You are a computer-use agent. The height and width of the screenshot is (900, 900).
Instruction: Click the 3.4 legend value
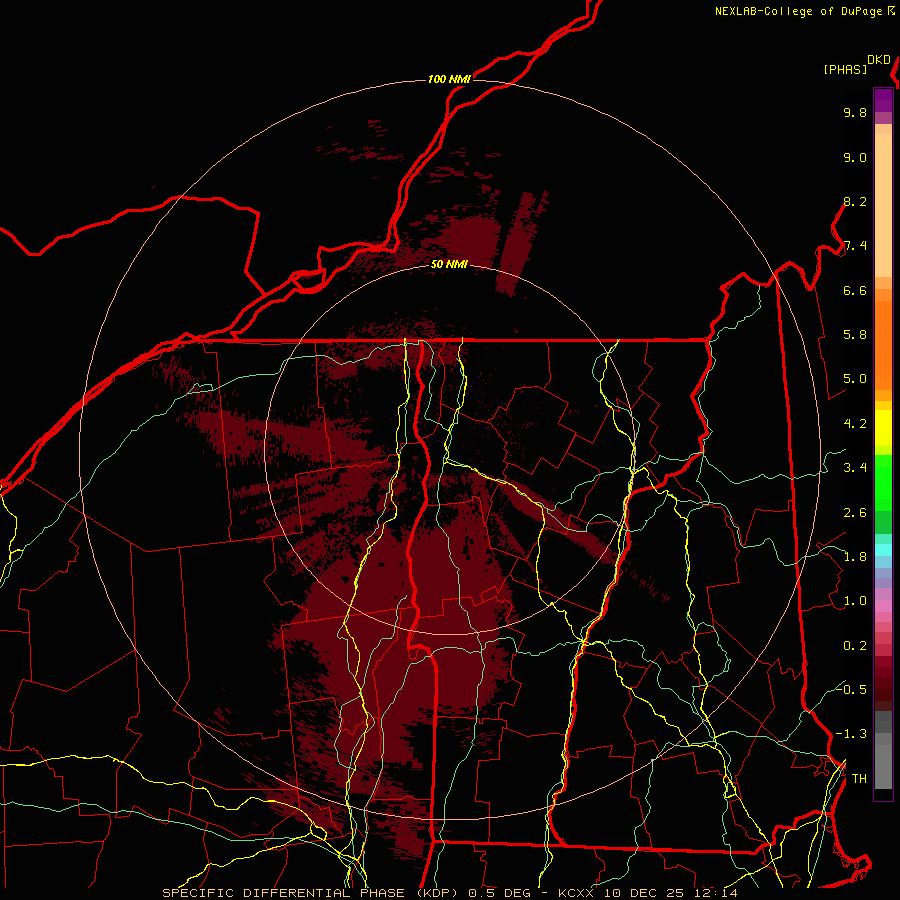tap(855, 468)
